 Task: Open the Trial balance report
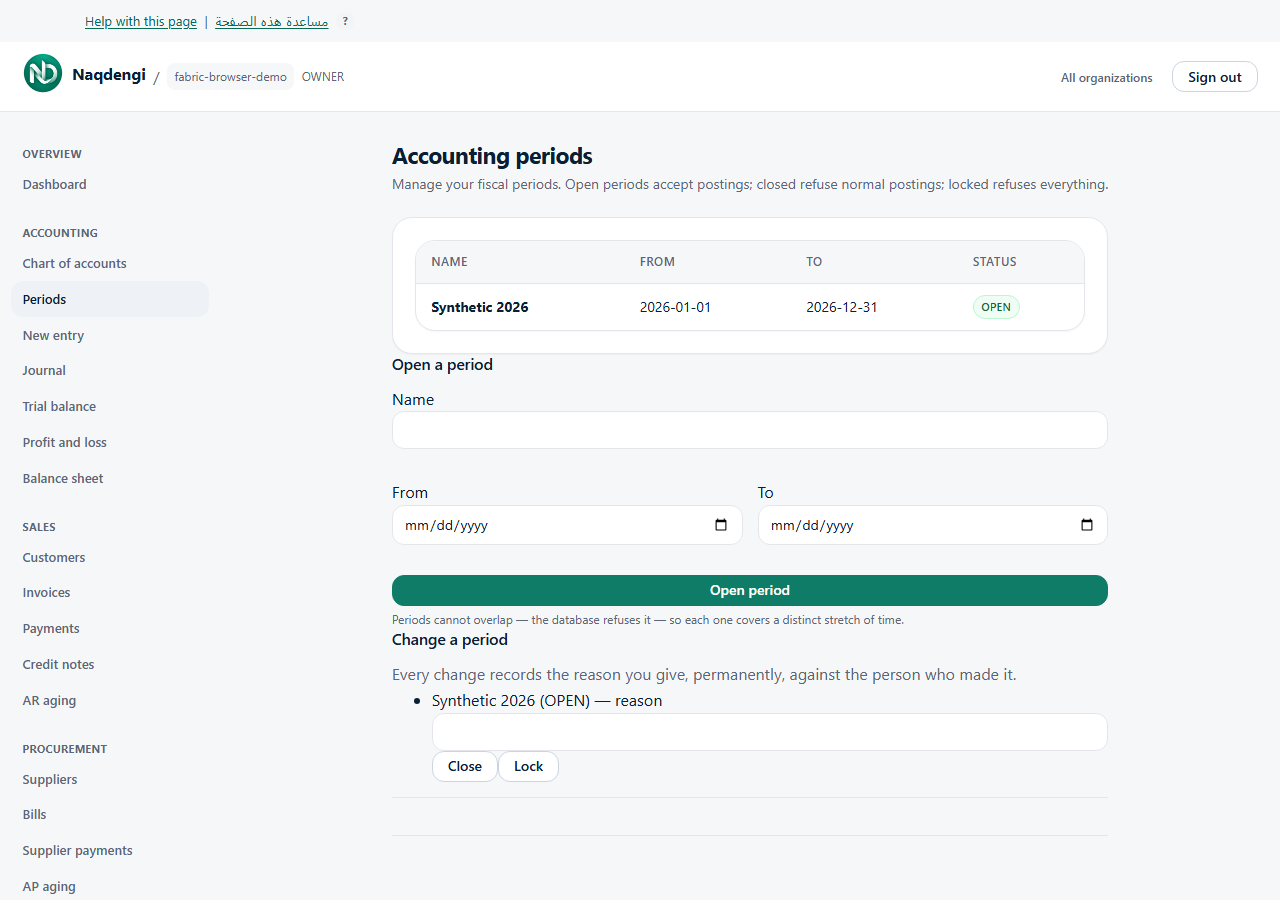click(x=60, y=406)
